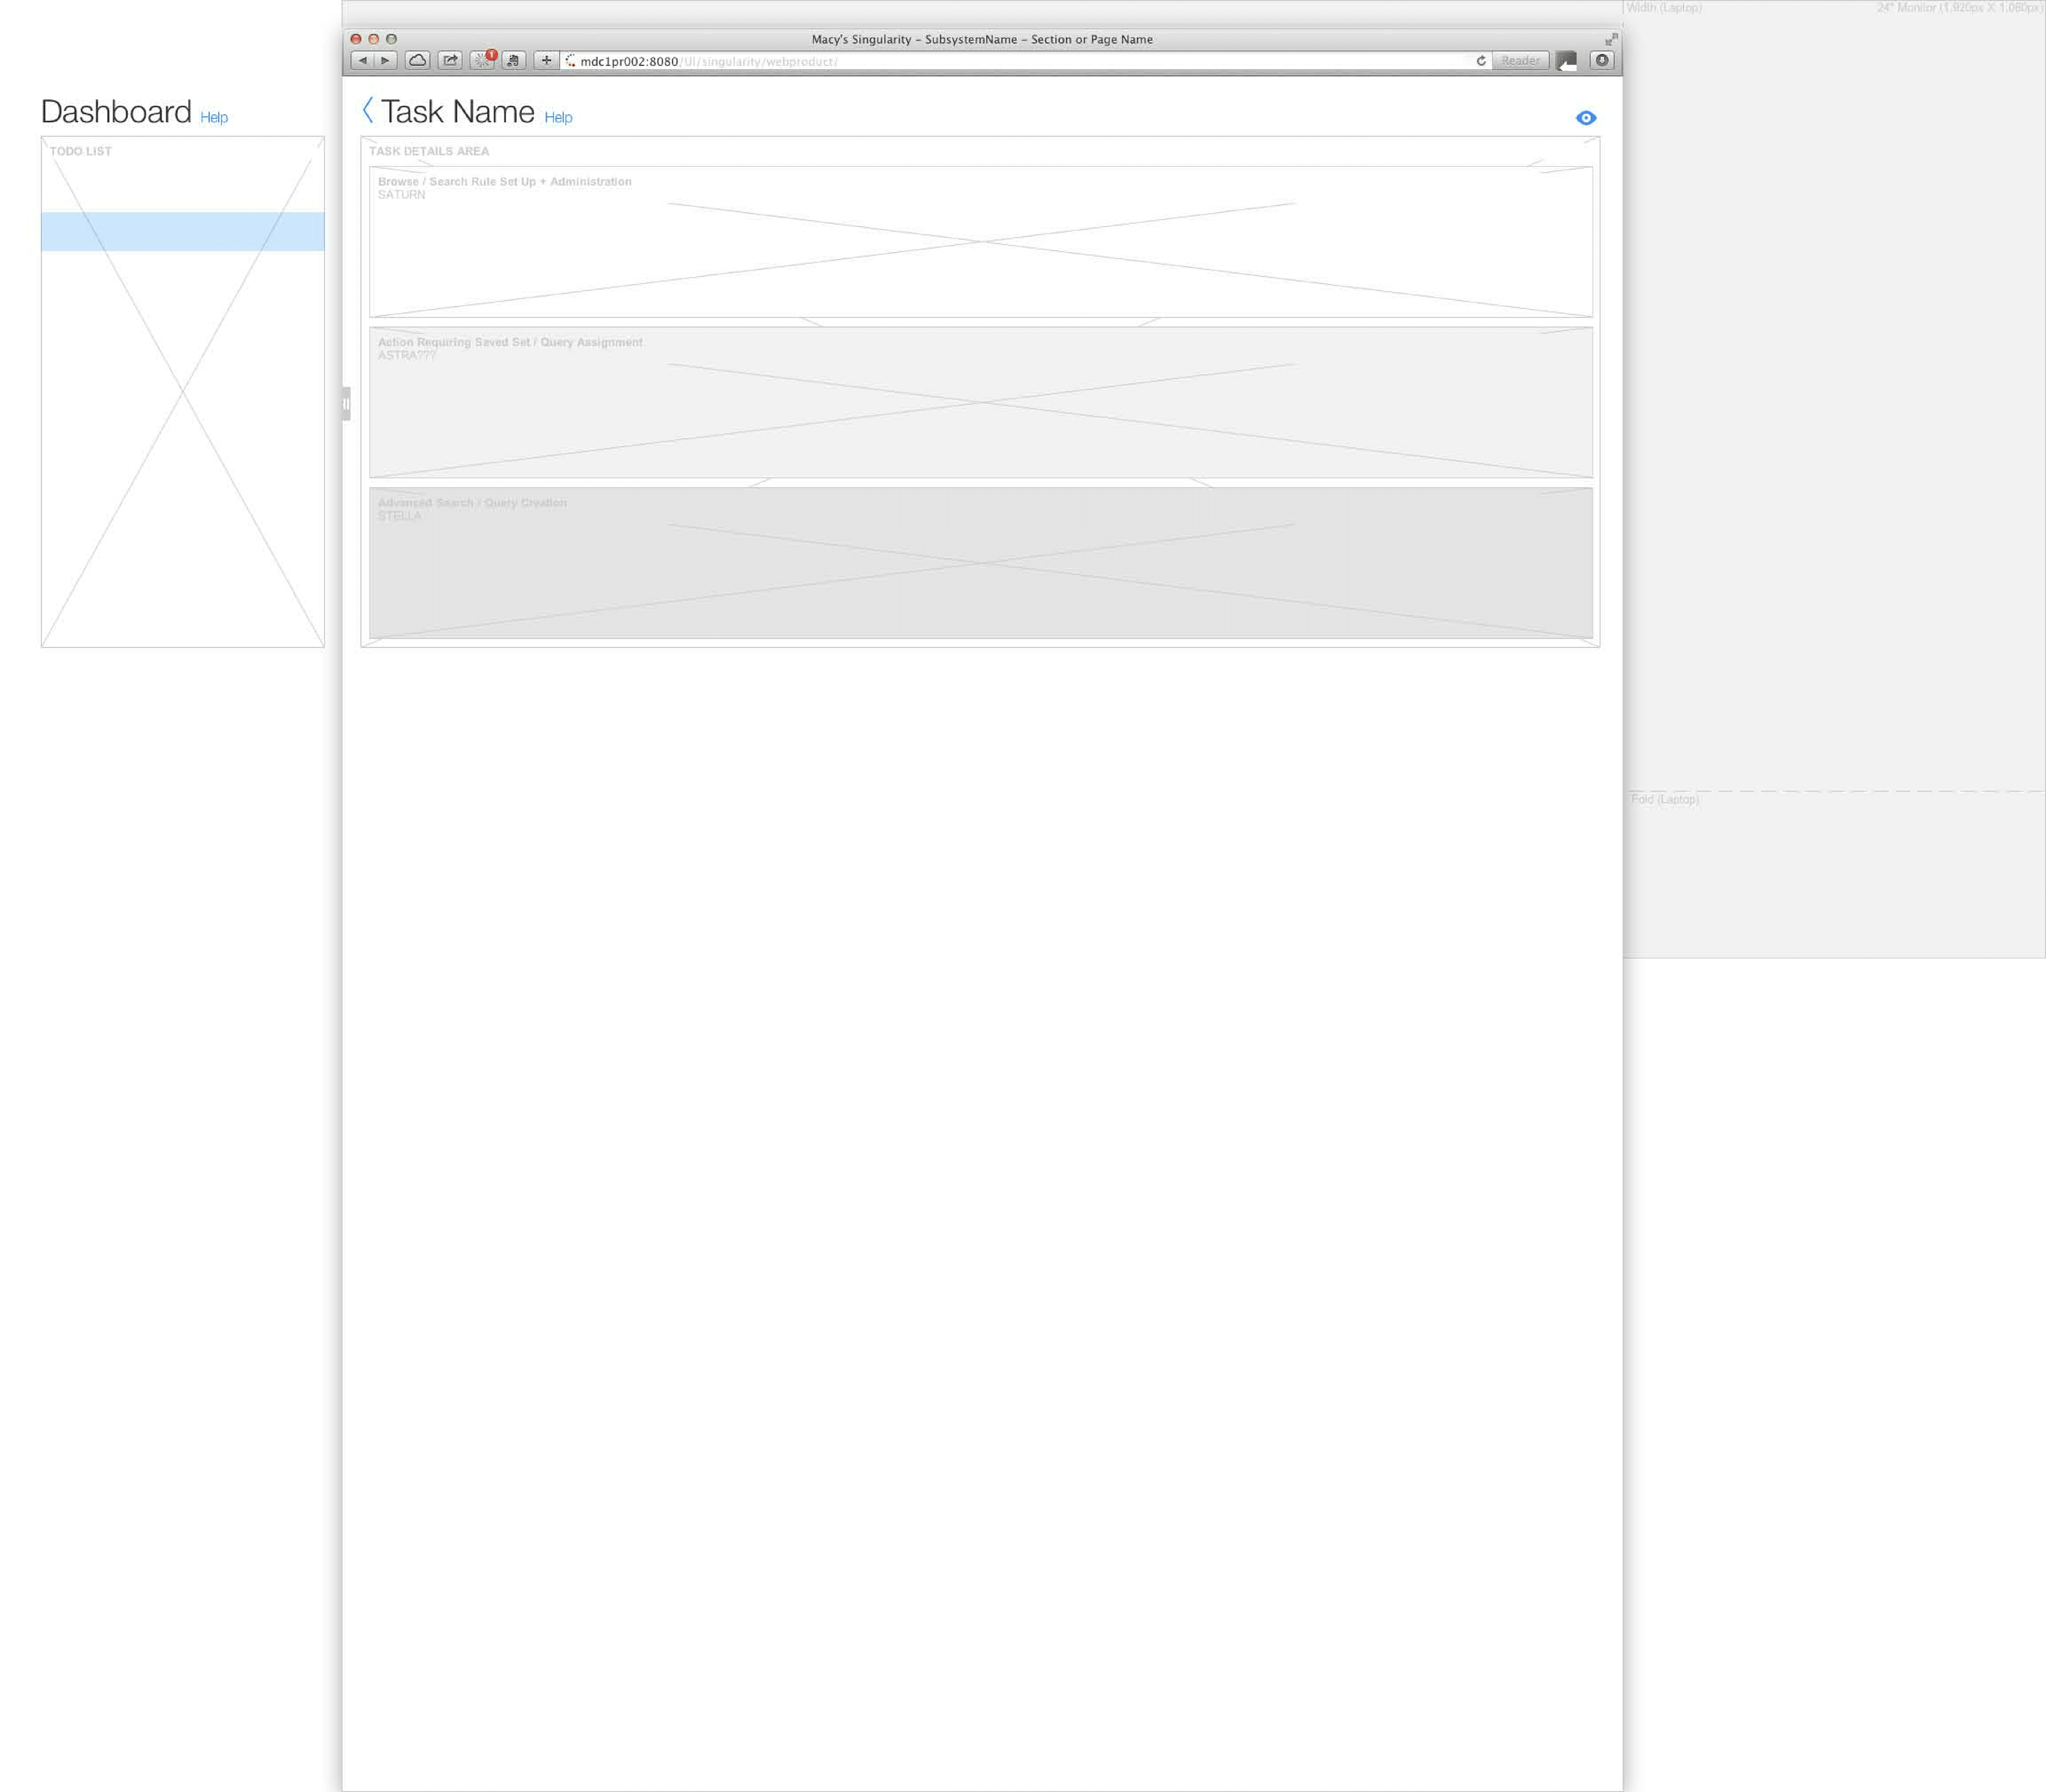Open Help link next to Dashboard
The height and width of the screenshot is (1792, 2046).
tap(214, 118)
